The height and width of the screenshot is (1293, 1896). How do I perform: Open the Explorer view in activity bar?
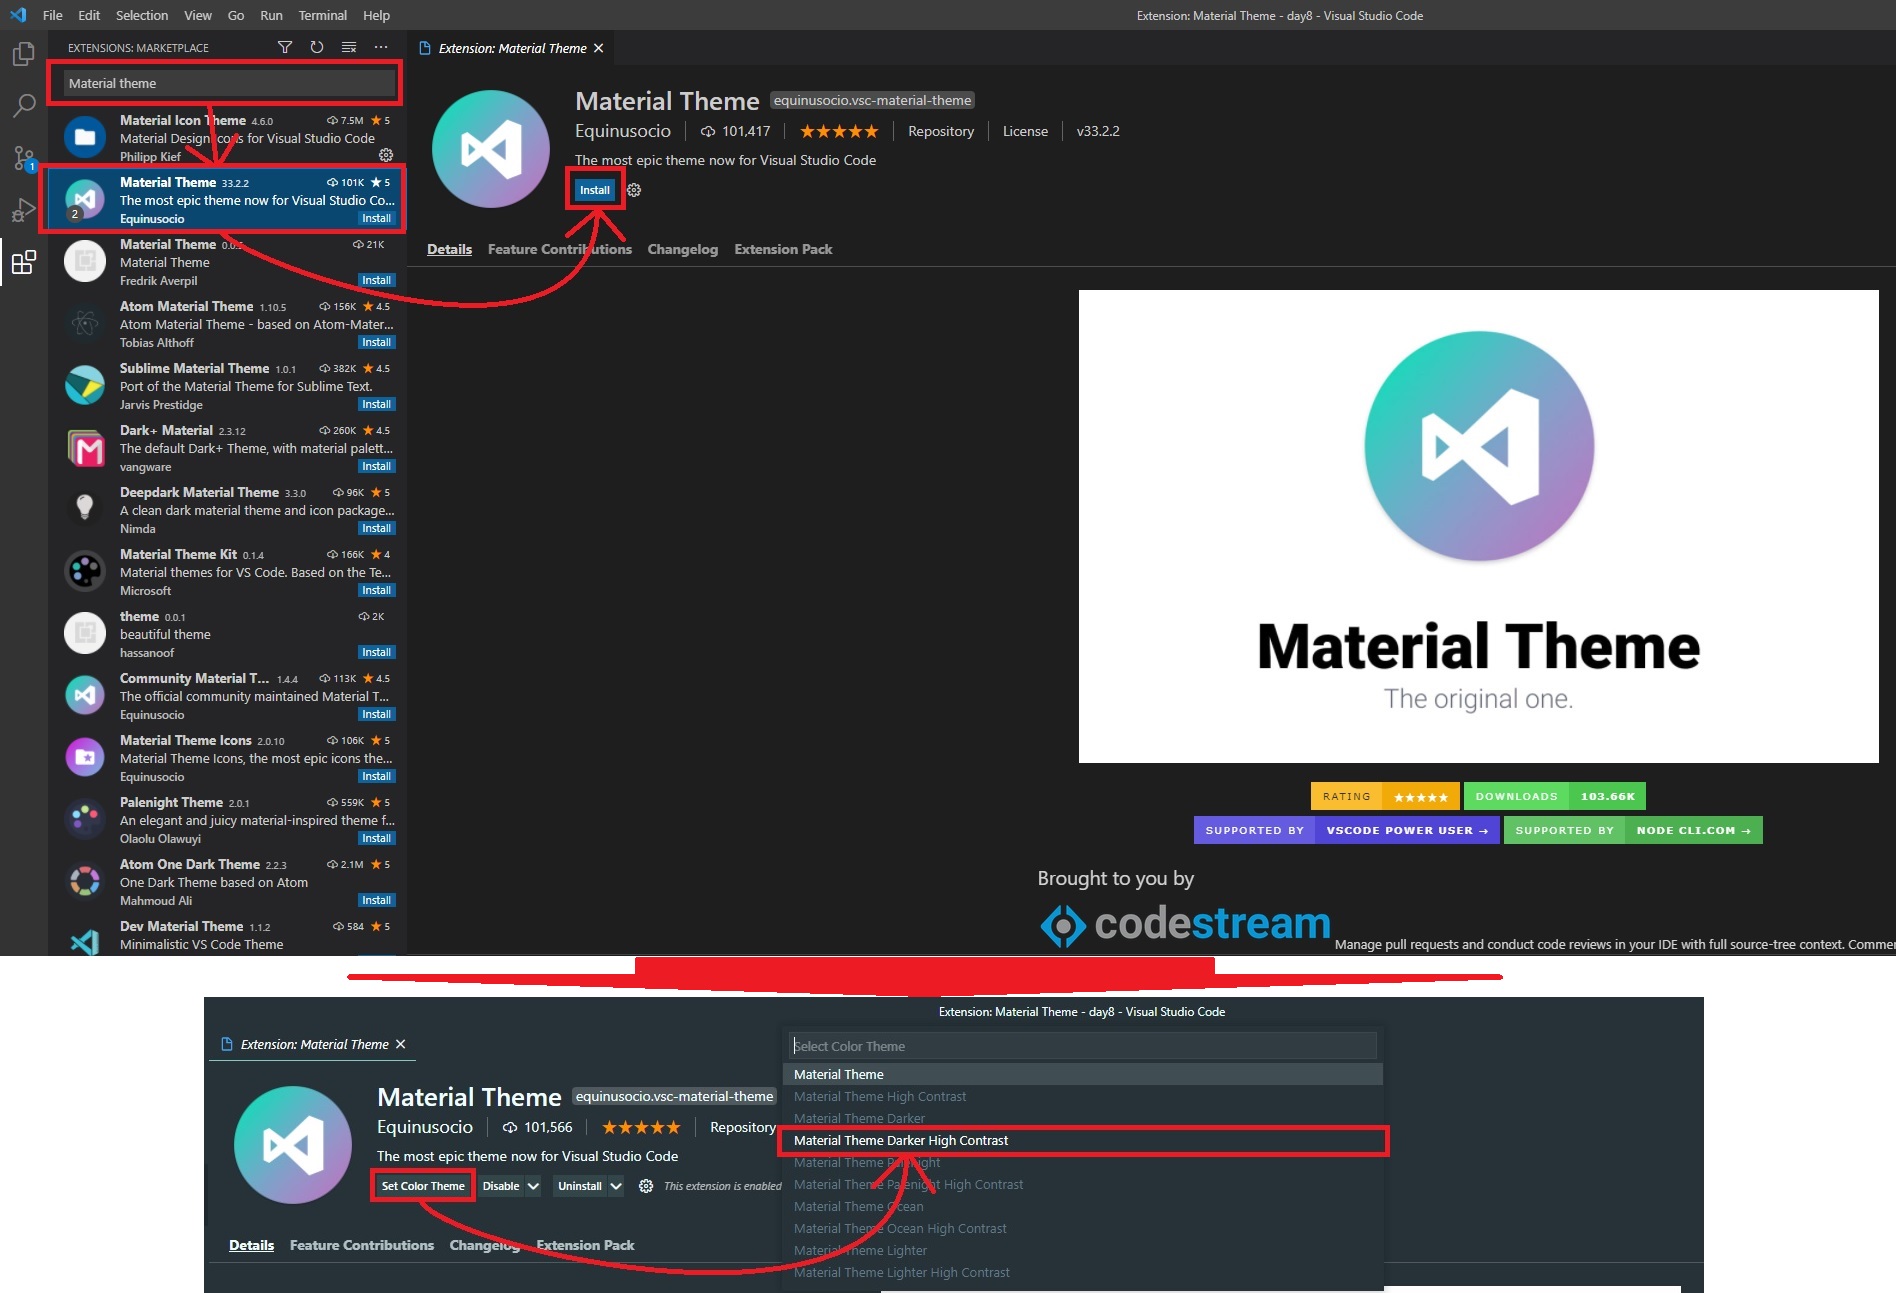click(x=23, y=54)
